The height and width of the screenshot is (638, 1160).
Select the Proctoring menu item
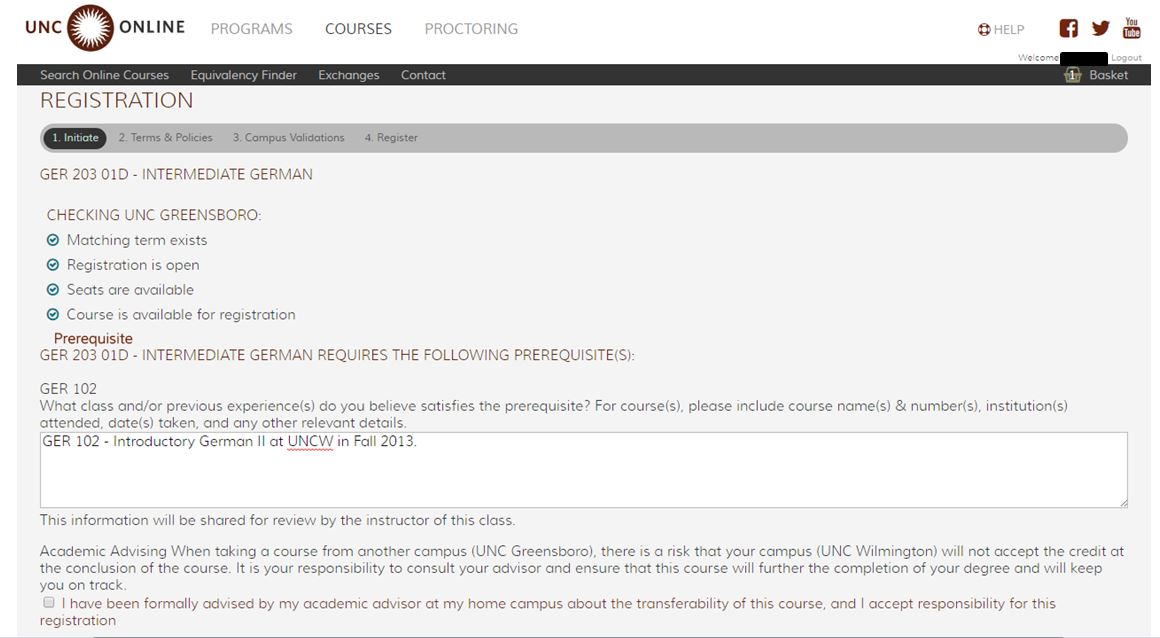tap(471, 29)
